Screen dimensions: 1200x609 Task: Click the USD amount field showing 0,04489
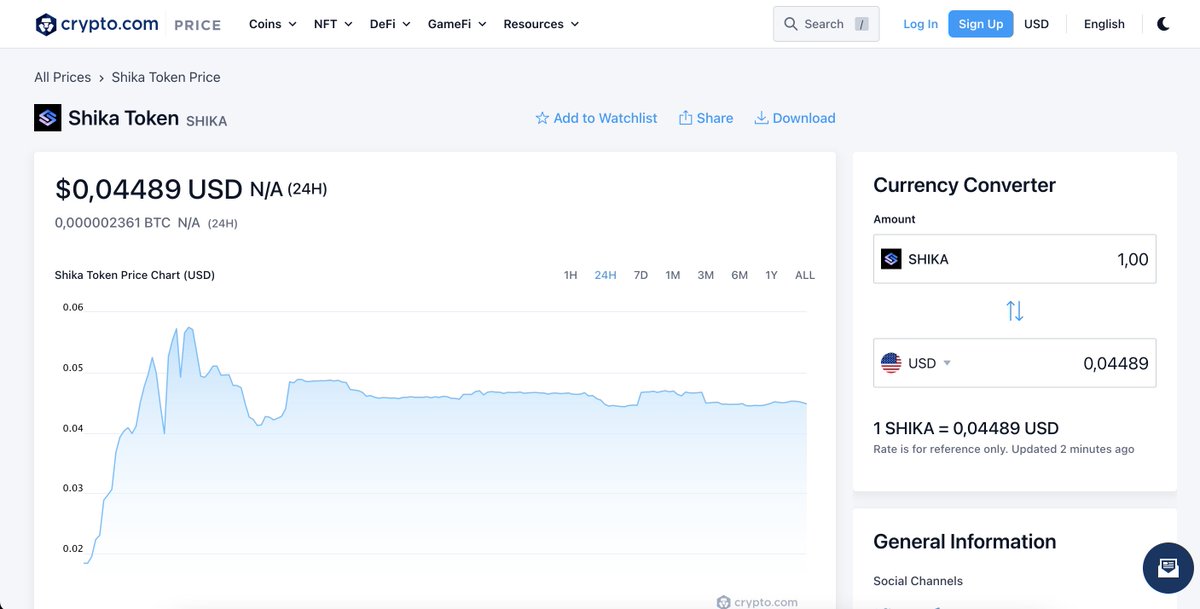click(x=1015, y=363)
